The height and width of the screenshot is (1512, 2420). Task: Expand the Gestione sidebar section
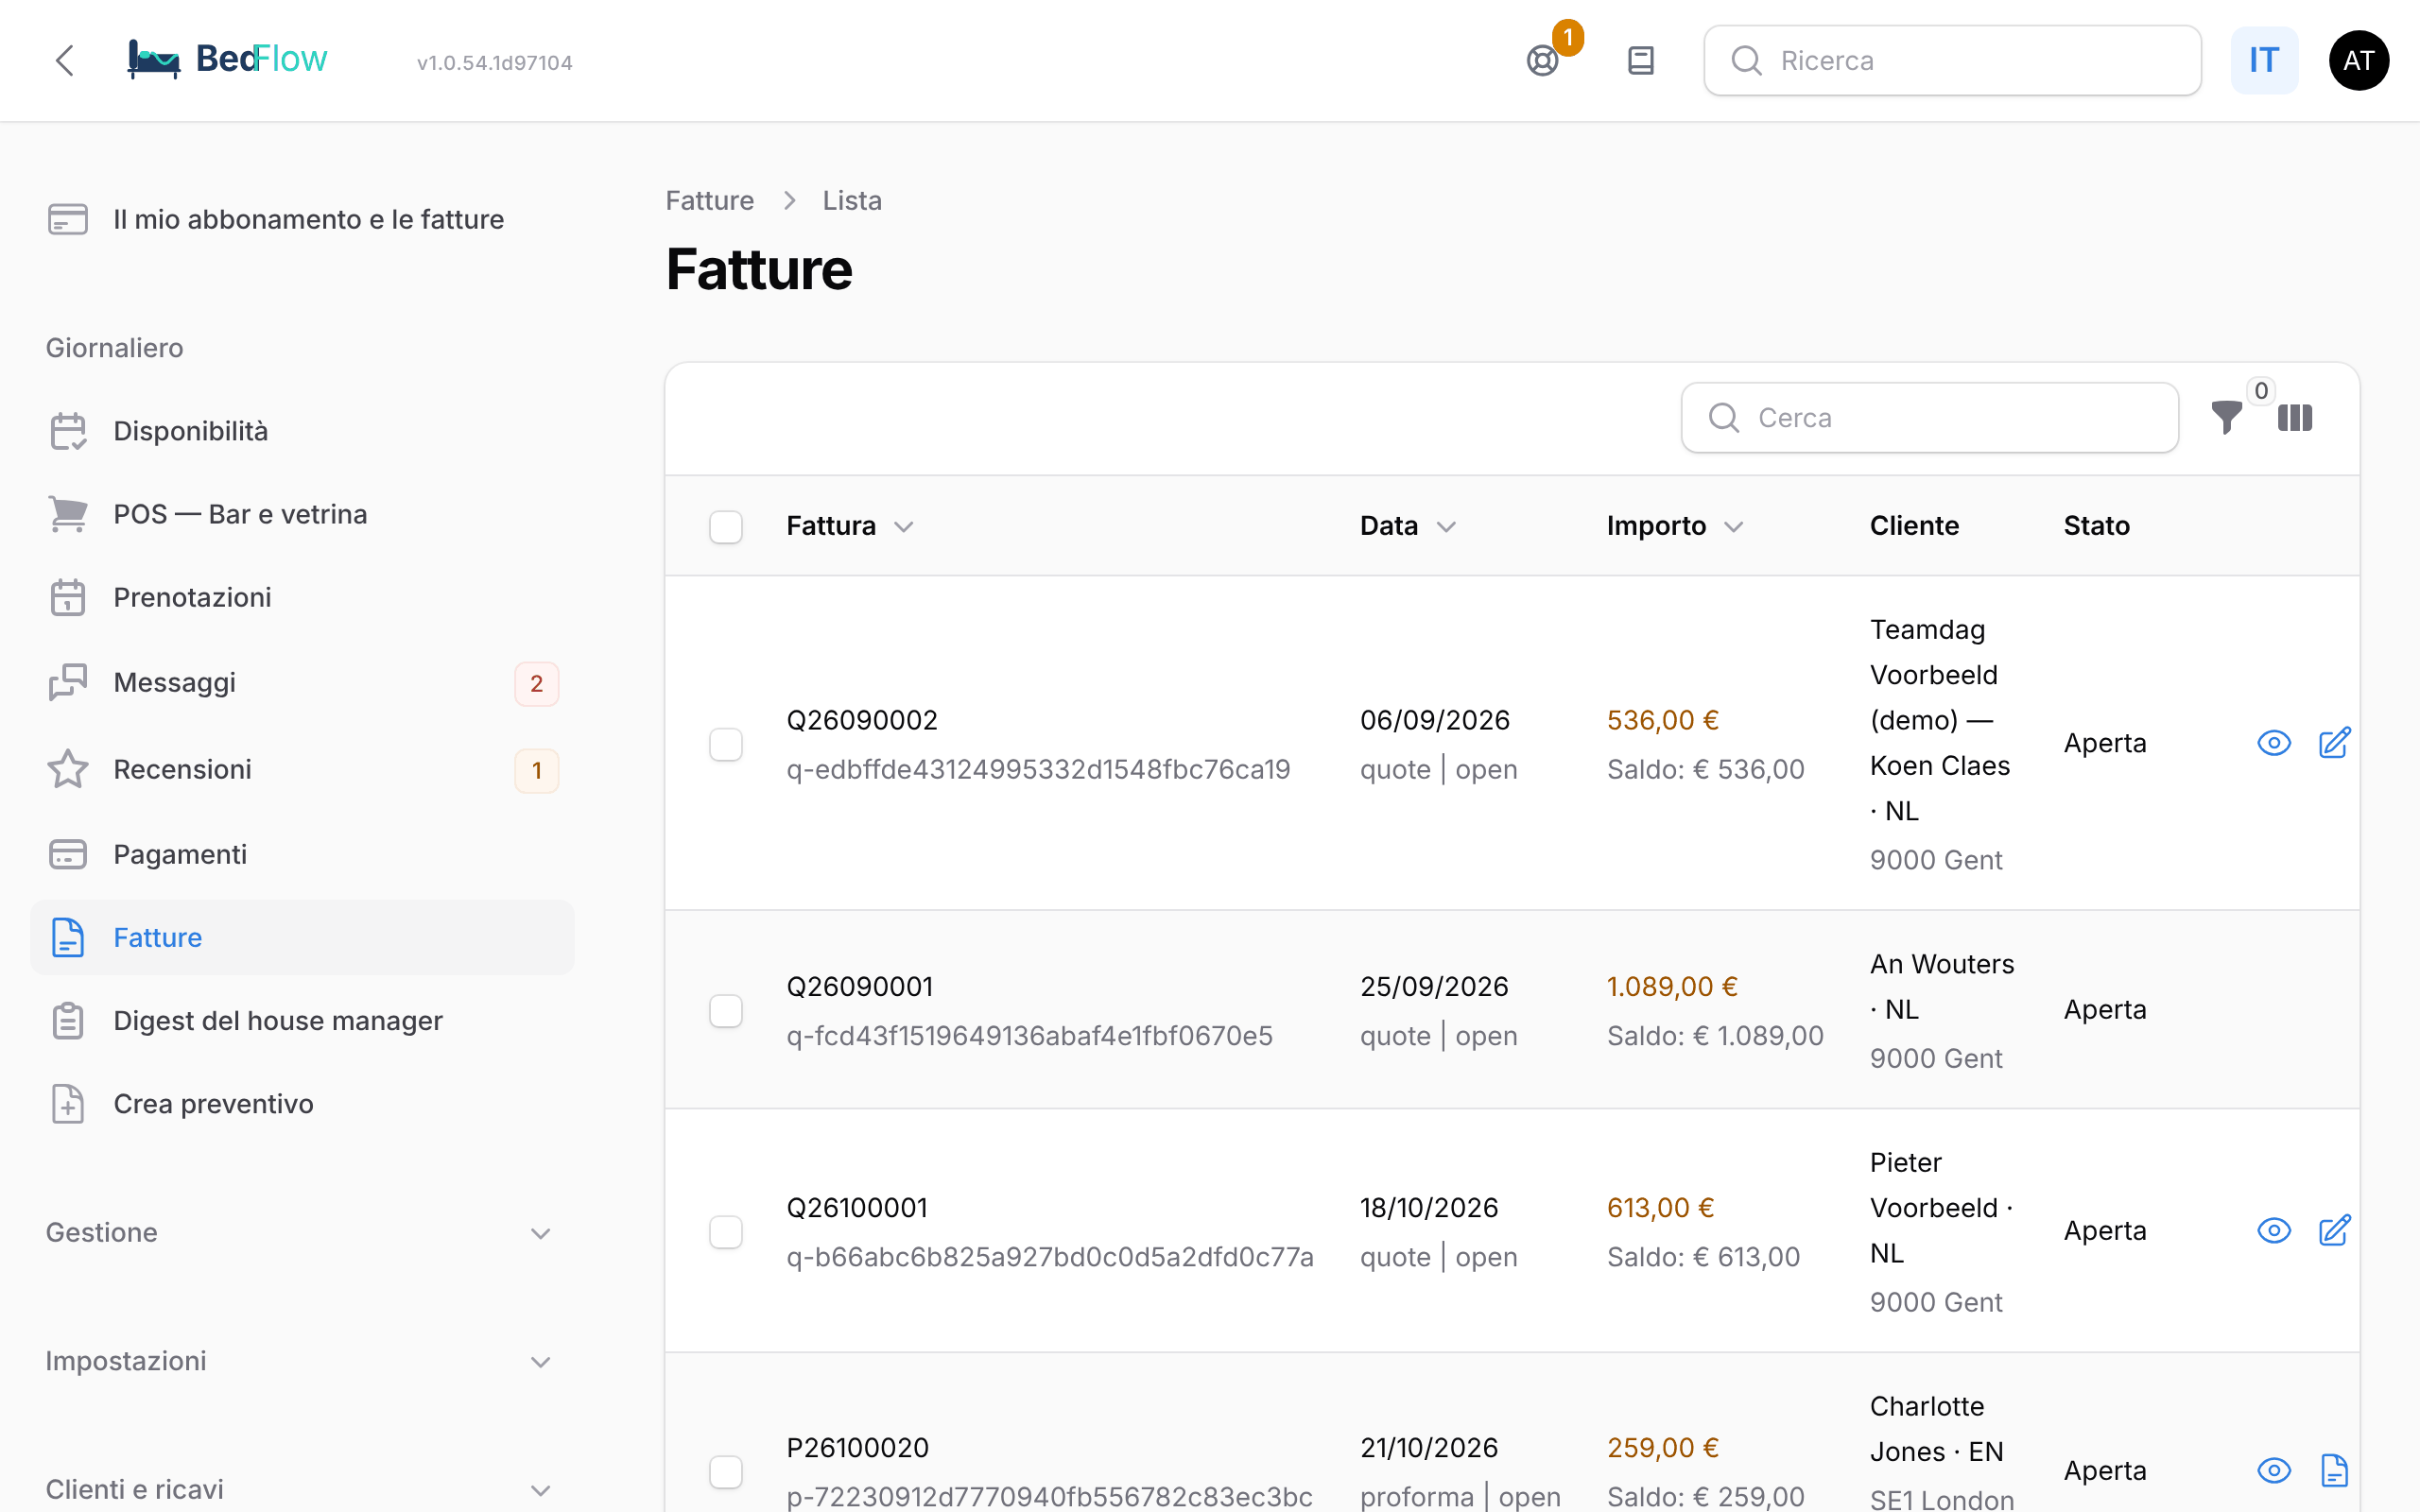[x=300, y=1232]
